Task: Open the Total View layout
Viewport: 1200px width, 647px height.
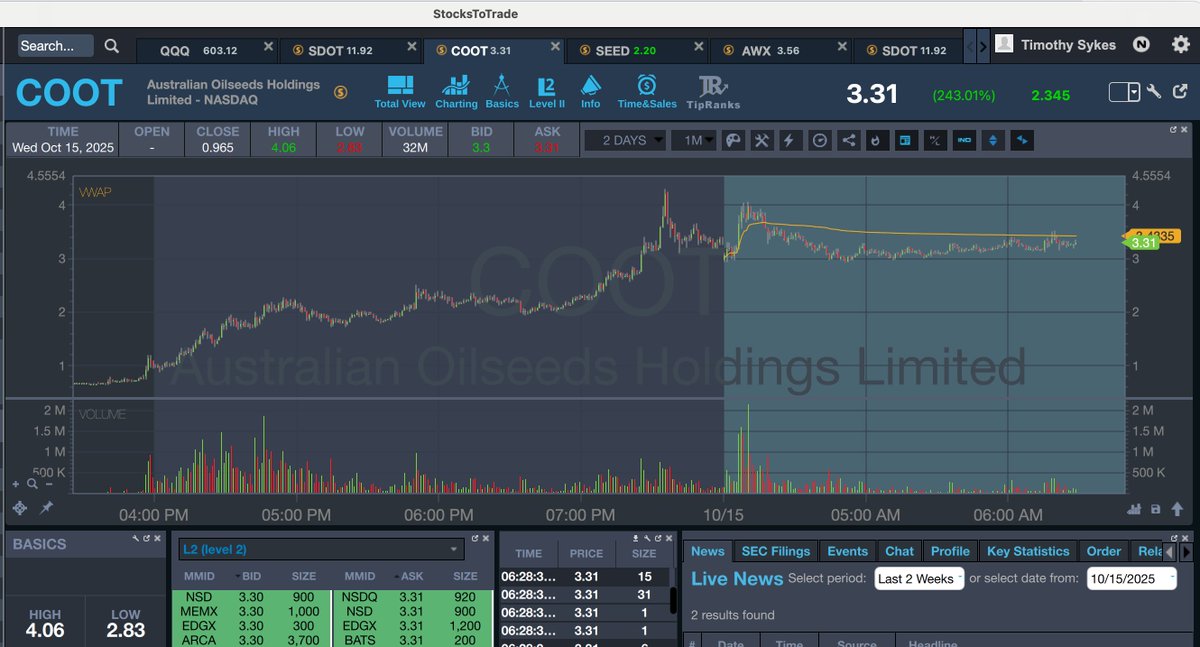Action: pyautogui.click(x=399, y=91)
